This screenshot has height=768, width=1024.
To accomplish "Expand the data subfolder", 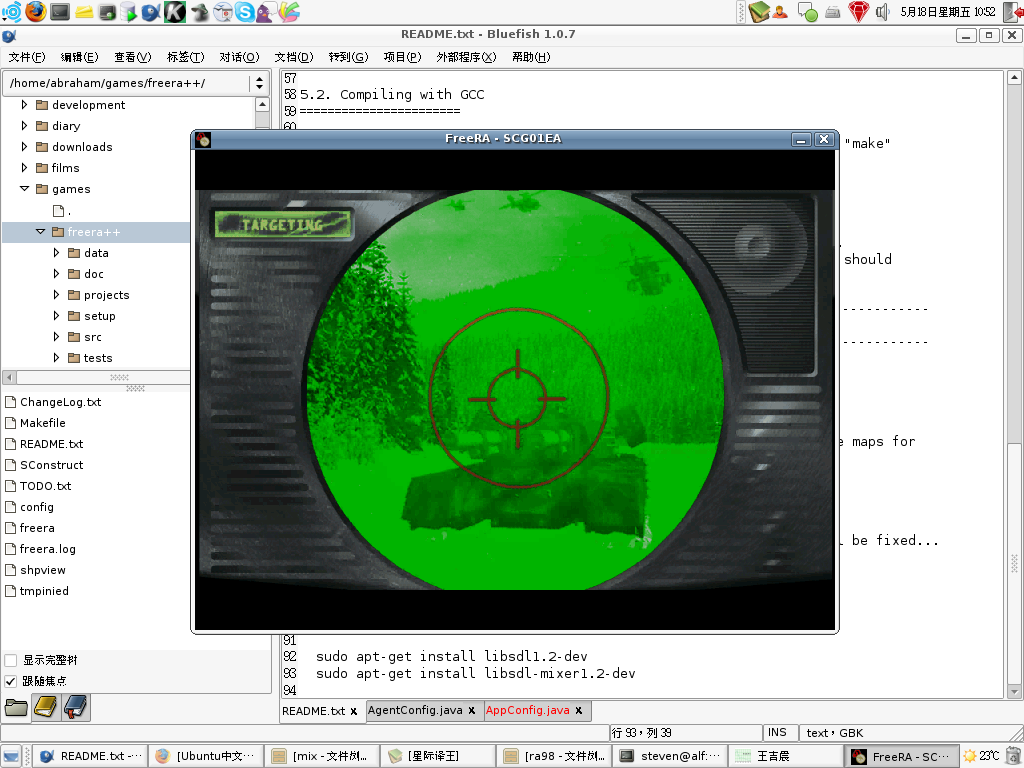I will 56,252.
